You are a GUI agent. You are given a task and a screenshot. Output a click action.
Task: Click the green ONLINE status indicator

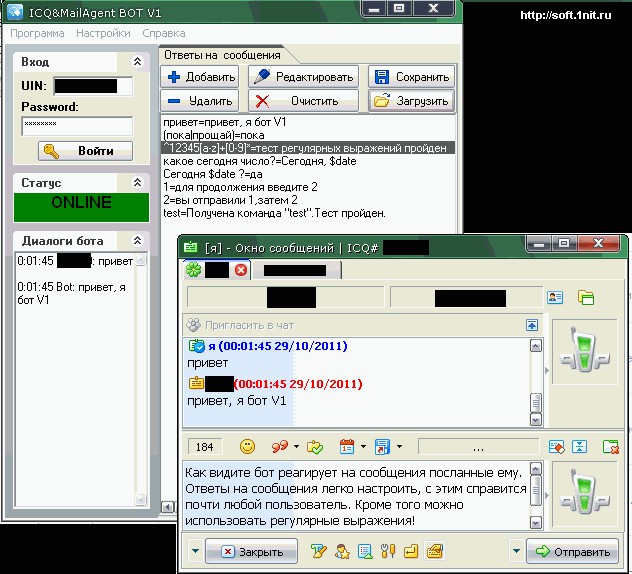81,207
